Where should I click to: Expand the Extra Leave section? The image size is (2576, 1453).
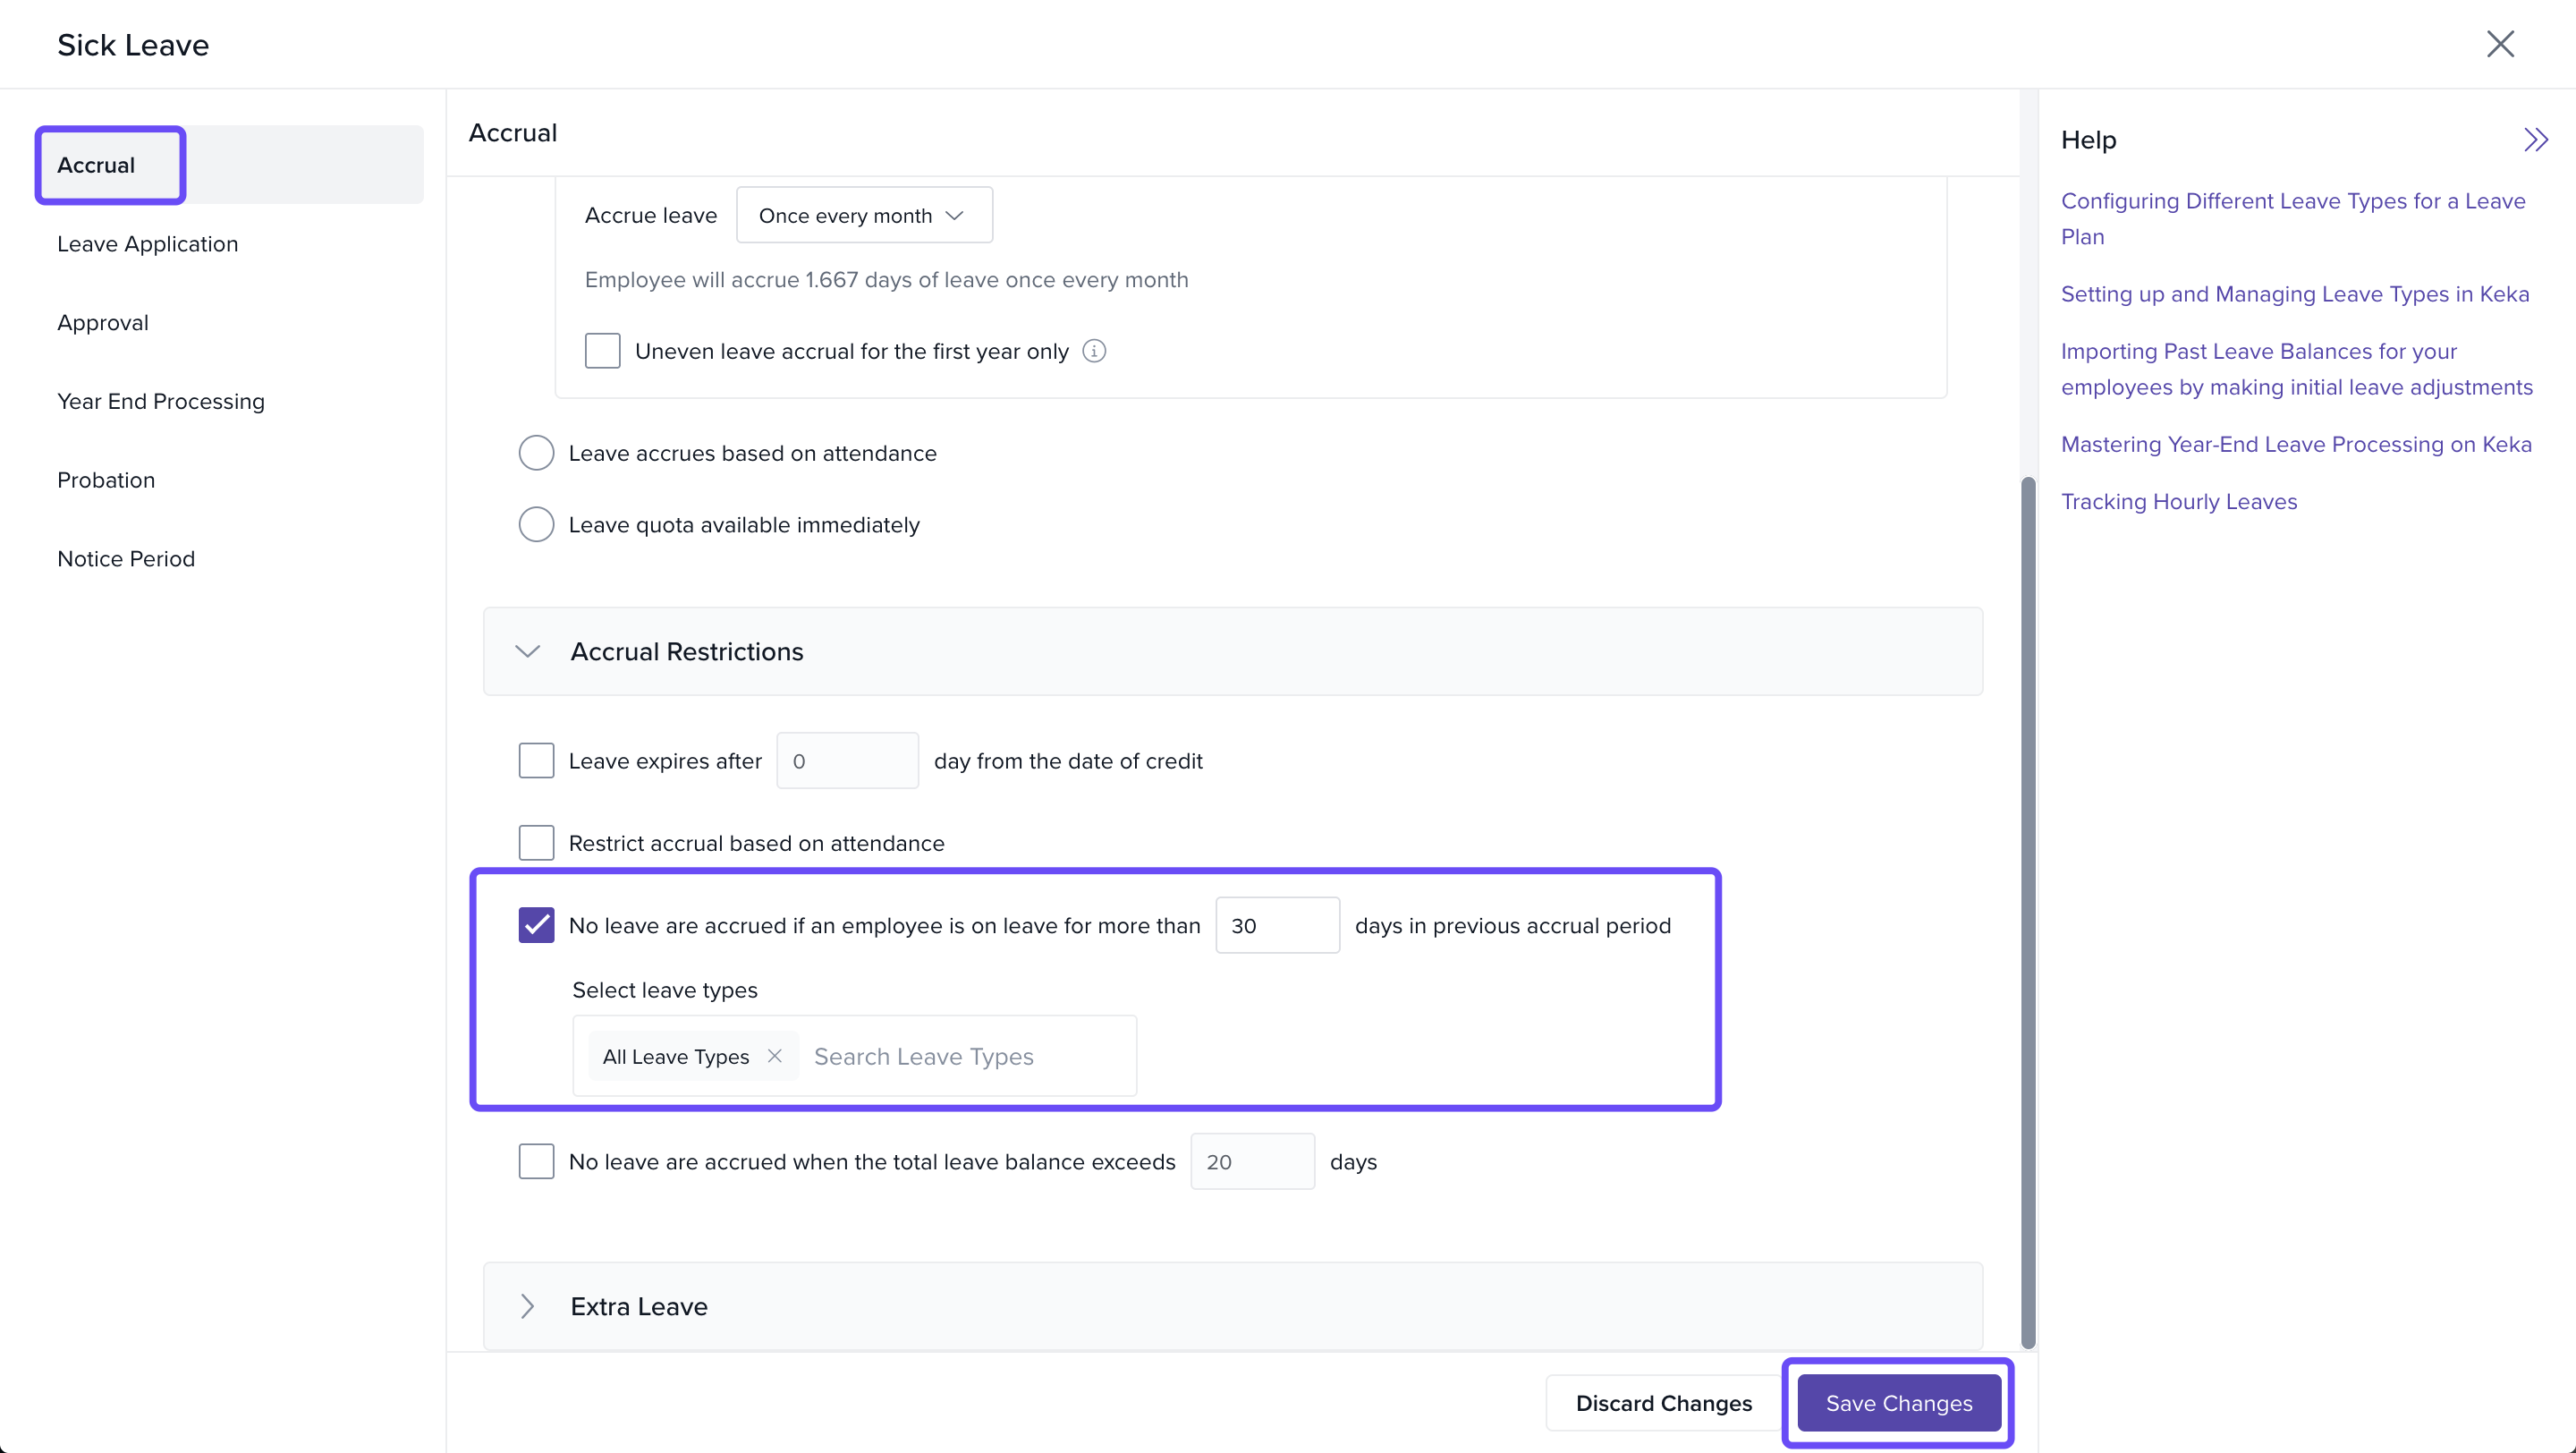[x=528, y=1306]
